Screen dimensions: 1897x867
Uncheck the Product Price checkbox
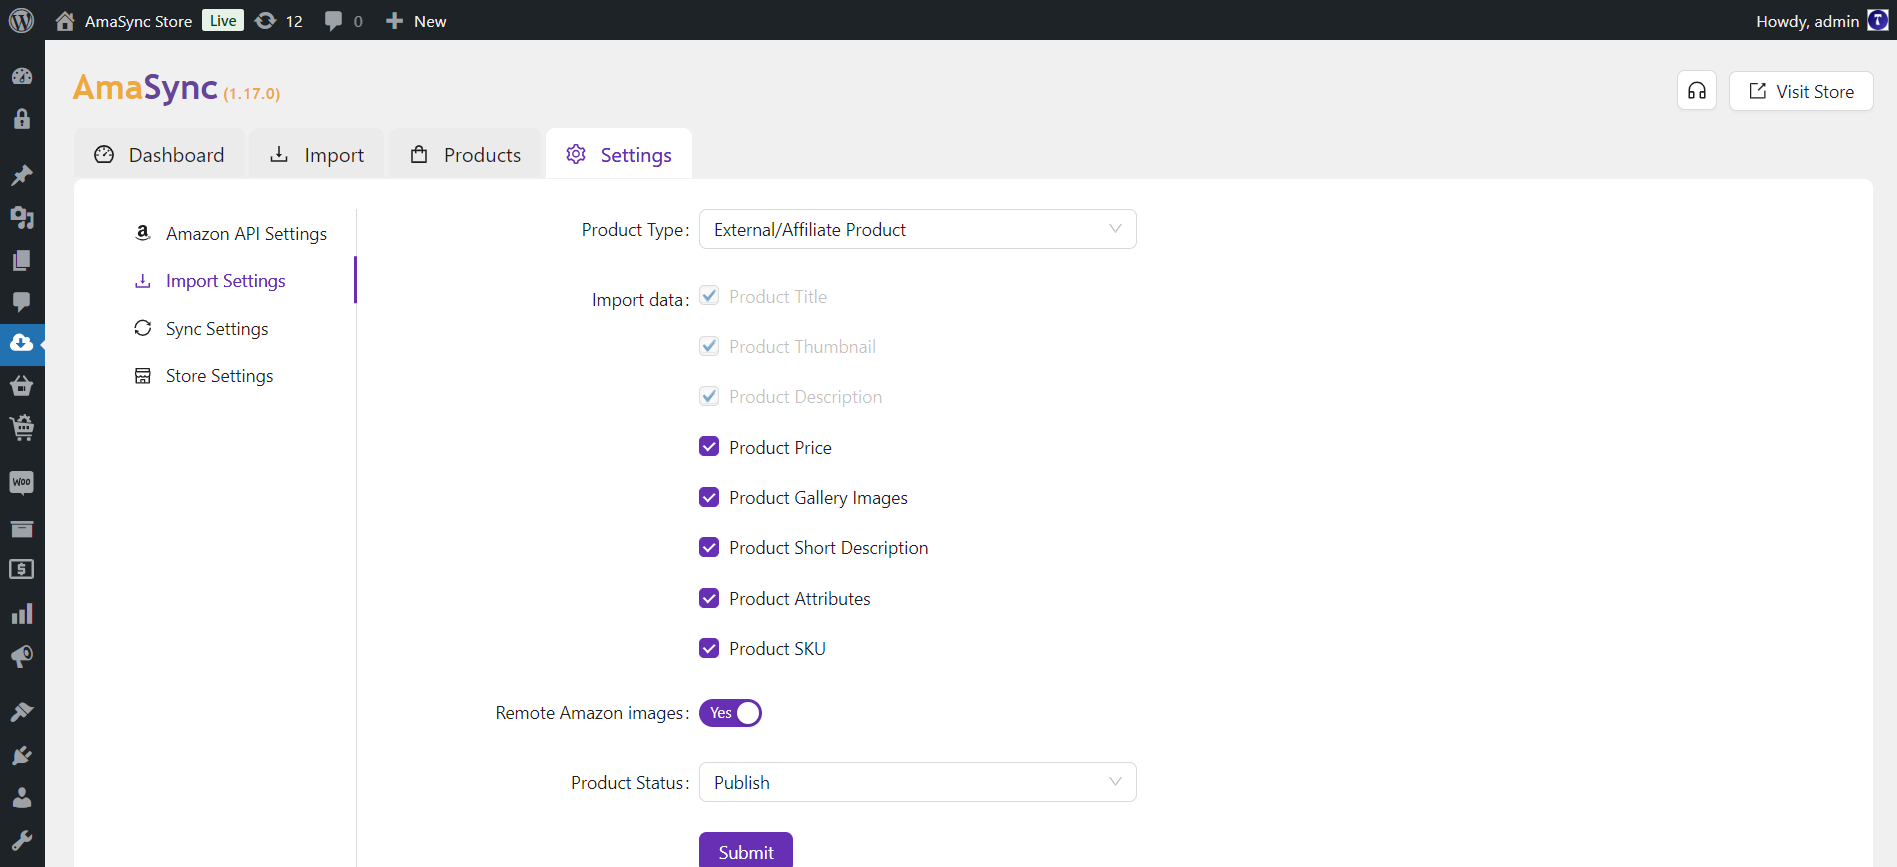[709, 447]
